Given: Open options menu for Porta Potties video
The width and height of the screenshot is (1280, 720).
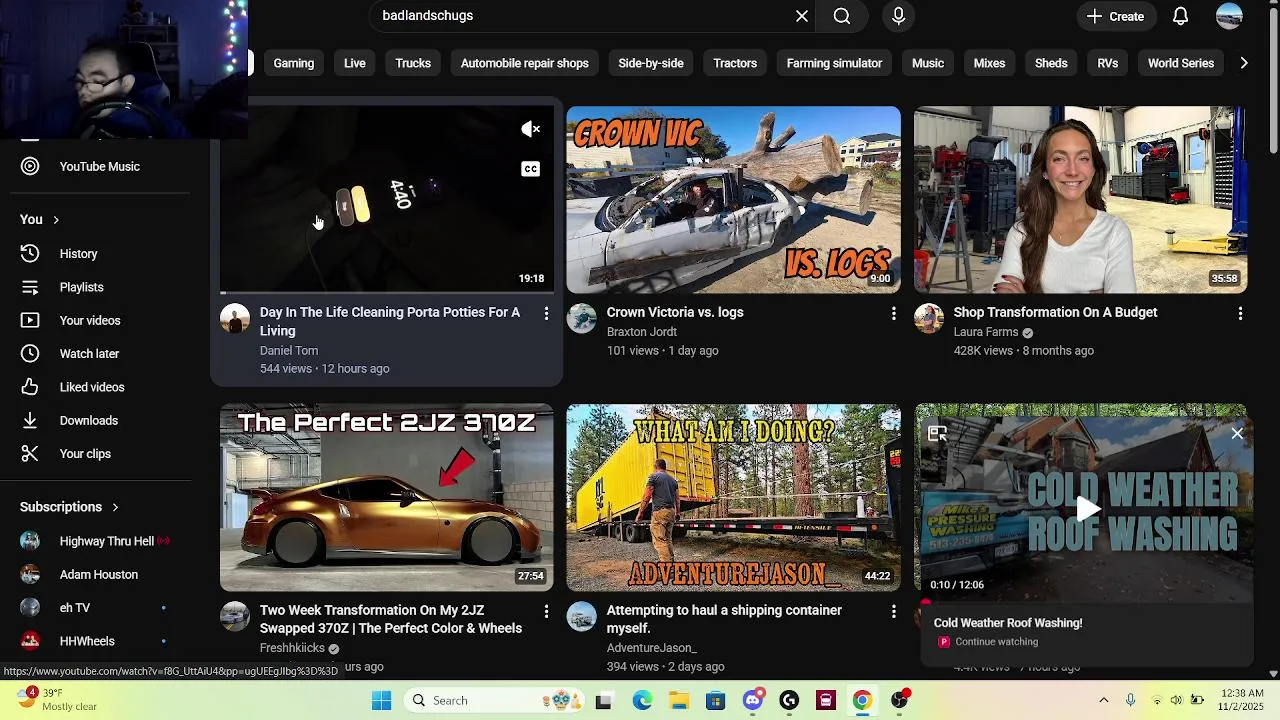Looking at the screenshot, I should tap(546, 313).
